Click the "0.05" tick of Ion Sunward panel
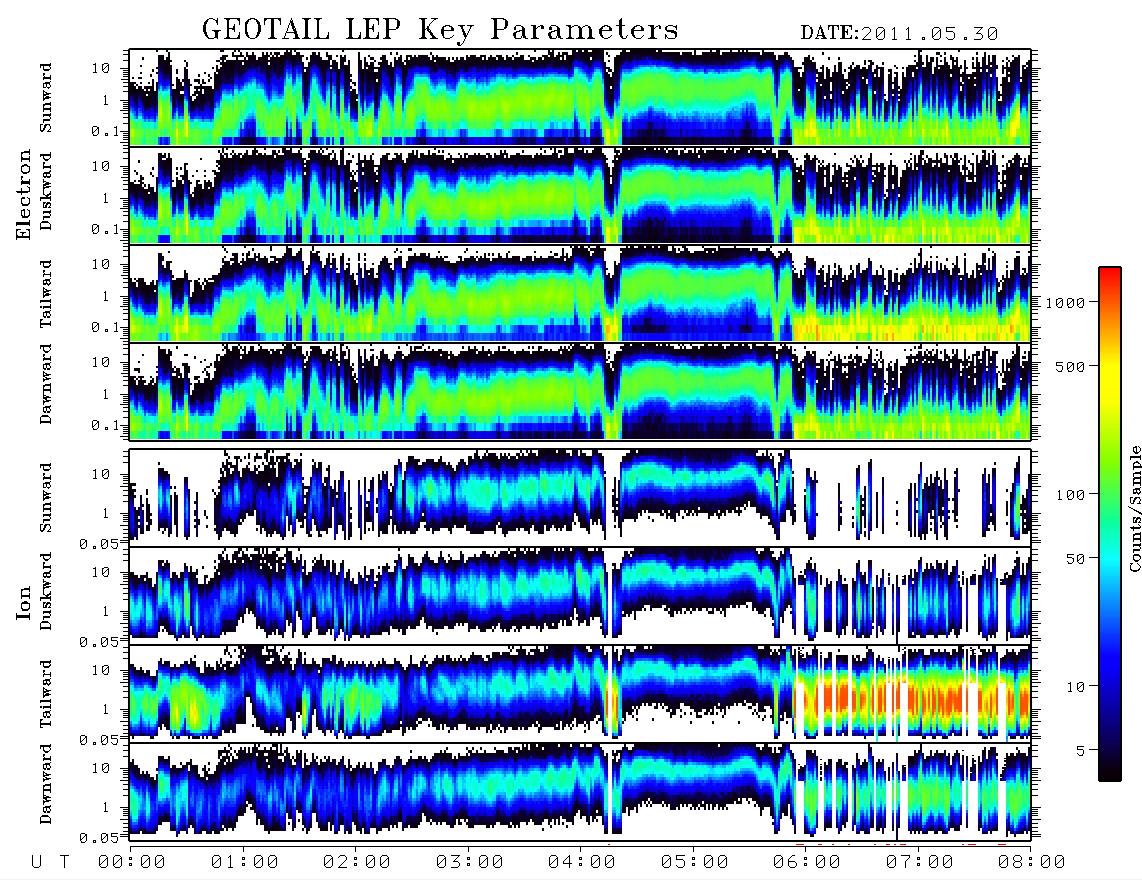This screenshot has width=1142, height=880. 100,543
